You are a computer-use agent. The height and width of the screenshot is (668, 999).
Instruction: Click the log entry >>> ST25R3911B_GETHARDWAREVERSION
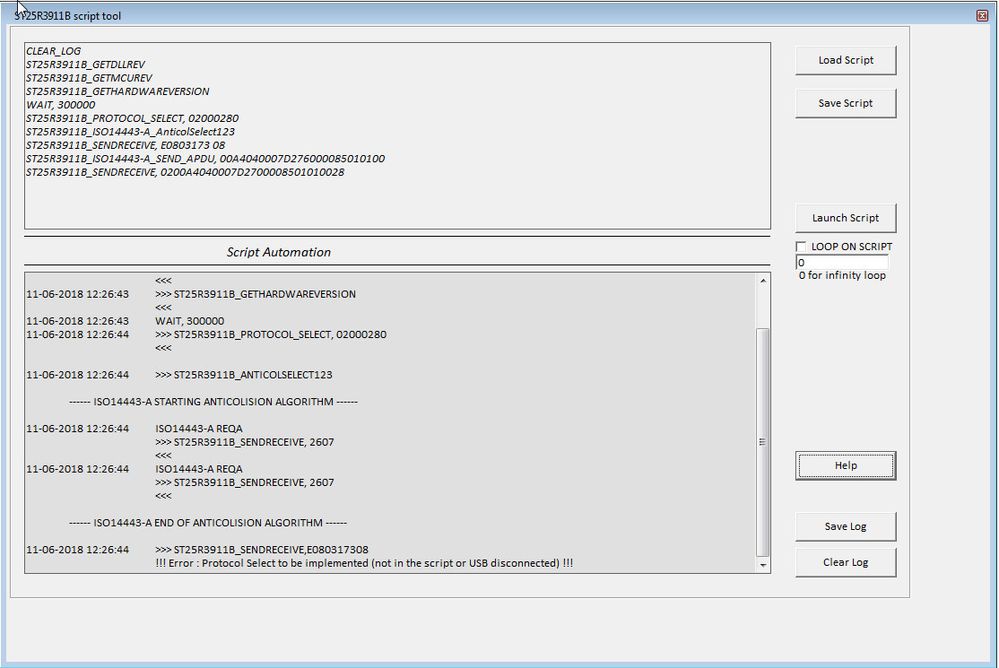[x=255, y=294]
